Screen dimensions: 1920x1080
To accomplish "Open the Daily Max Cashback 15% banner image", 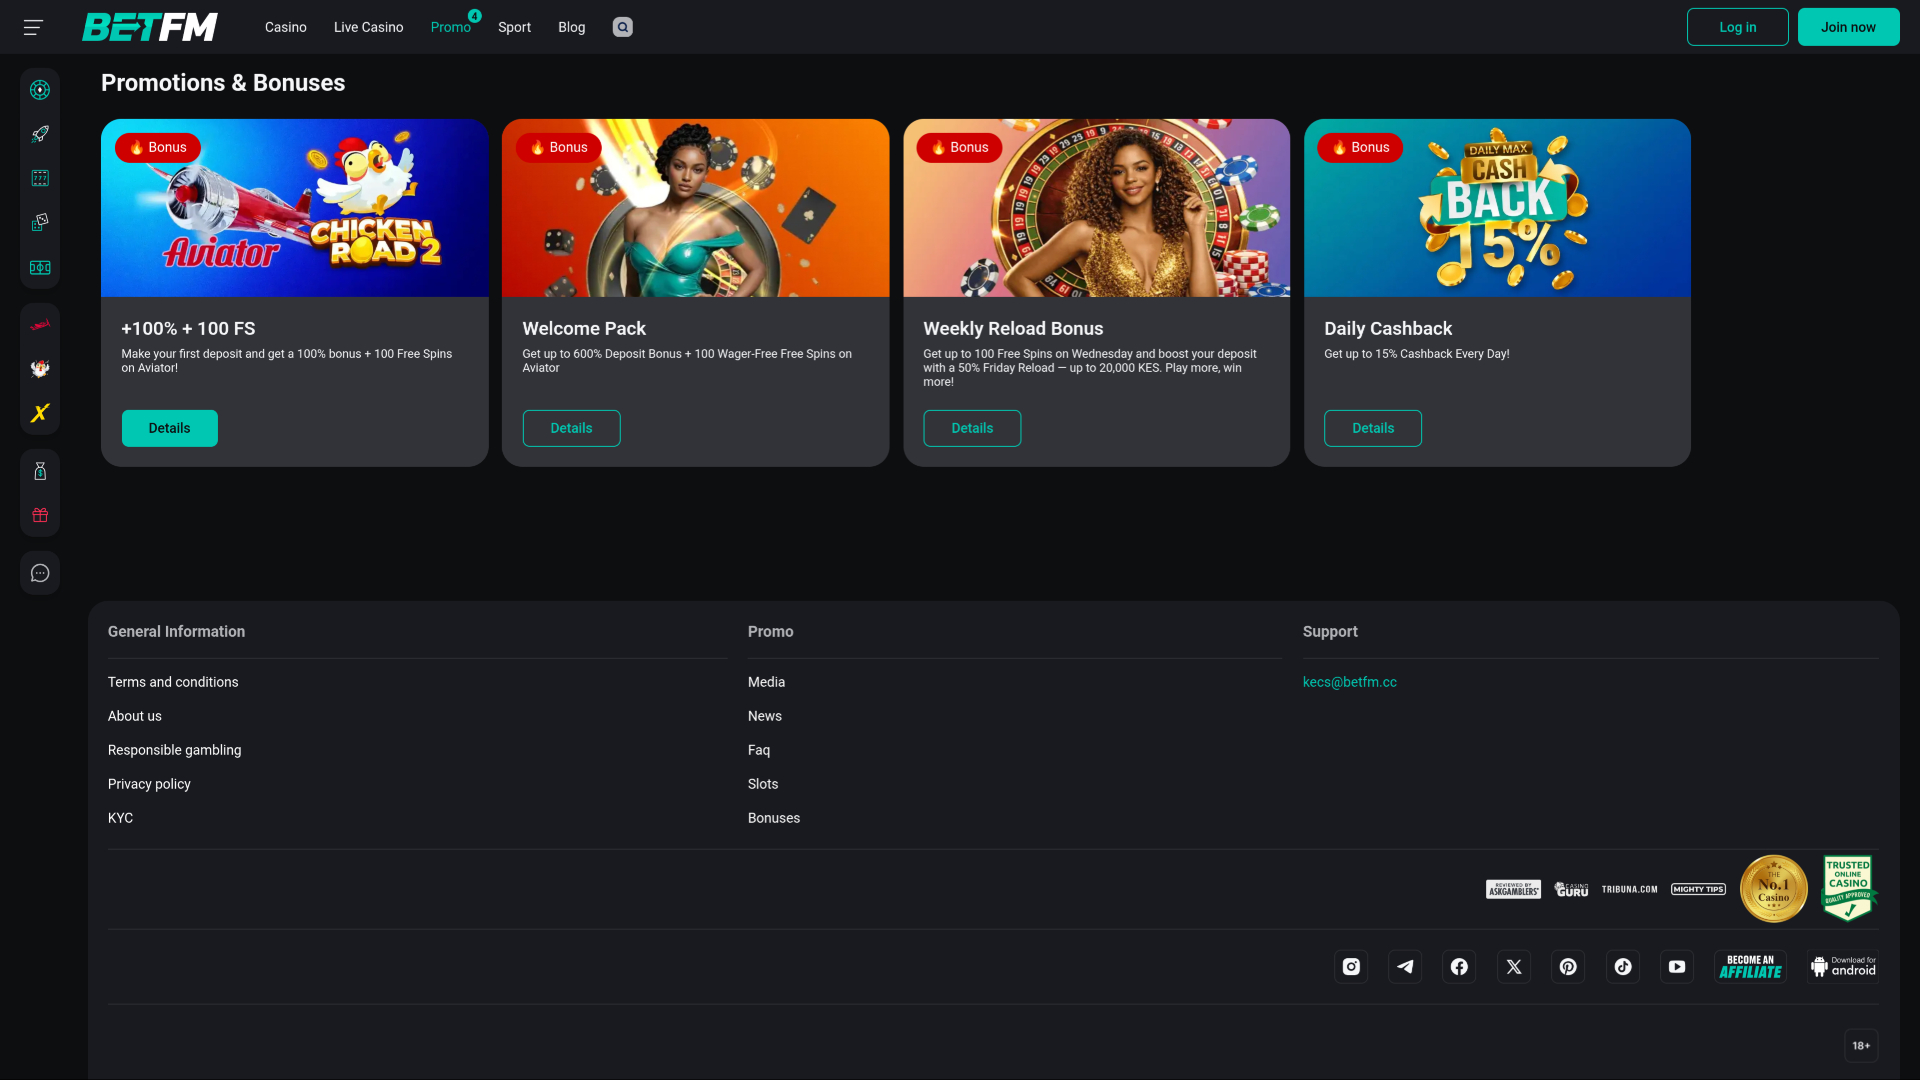I will tap(1497, 208).
